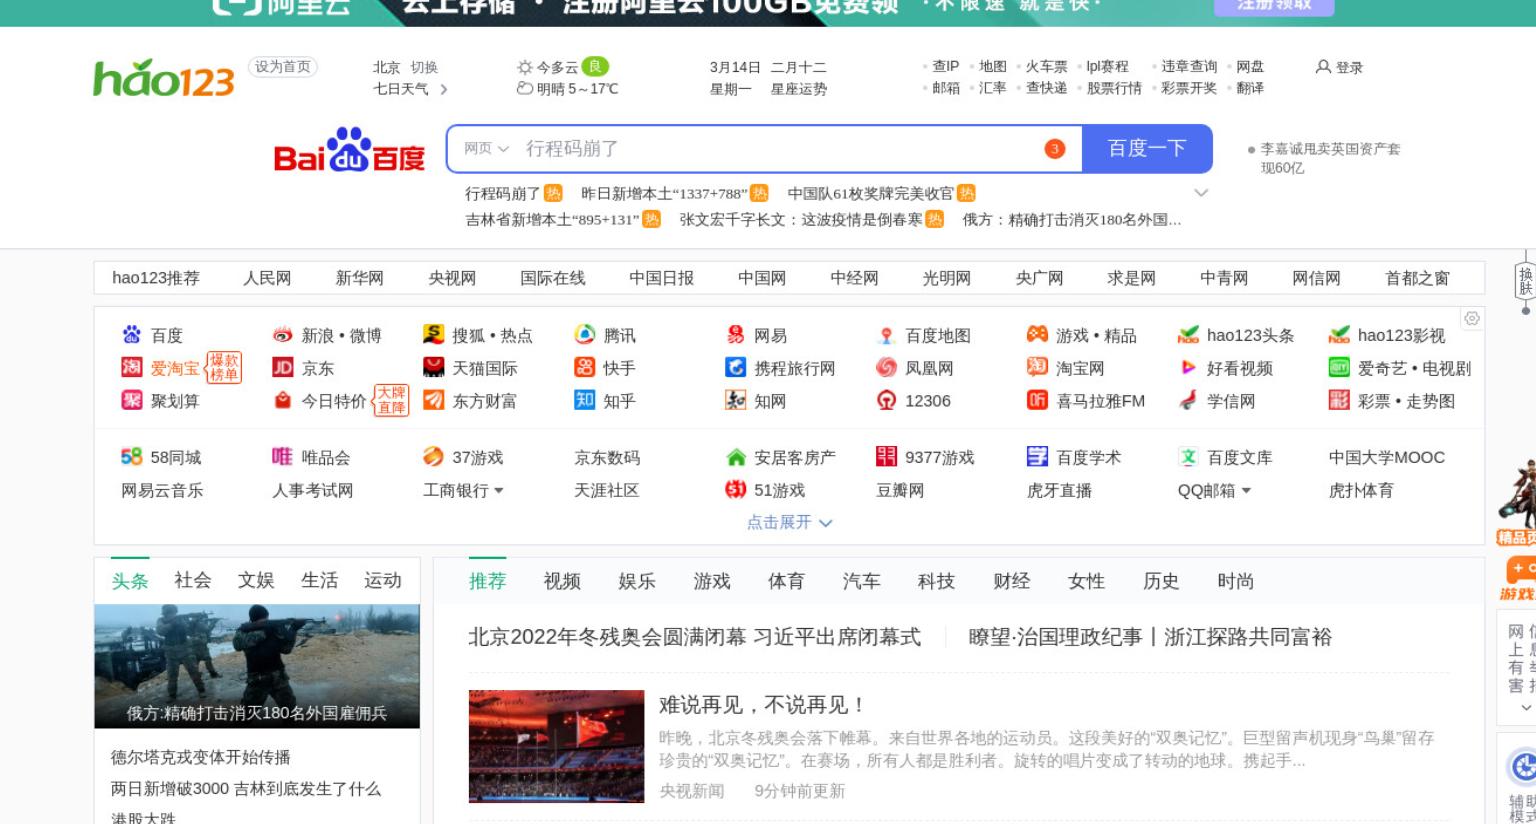
Task: Open hot search 行程码崩了
Action: (502, 193)
